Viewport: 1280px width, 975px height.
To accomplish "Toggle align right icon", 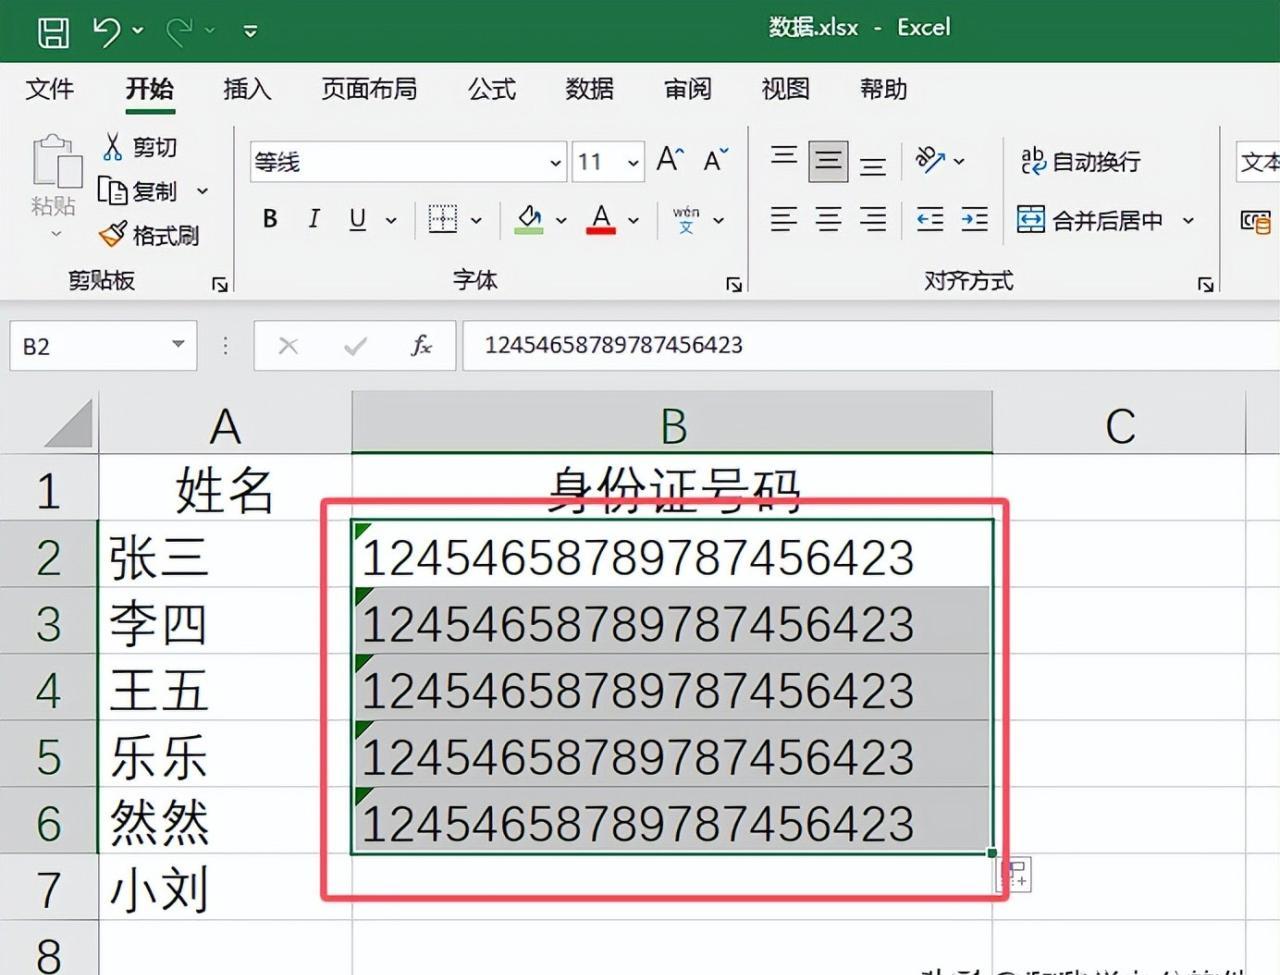I will tap(873, 219).
